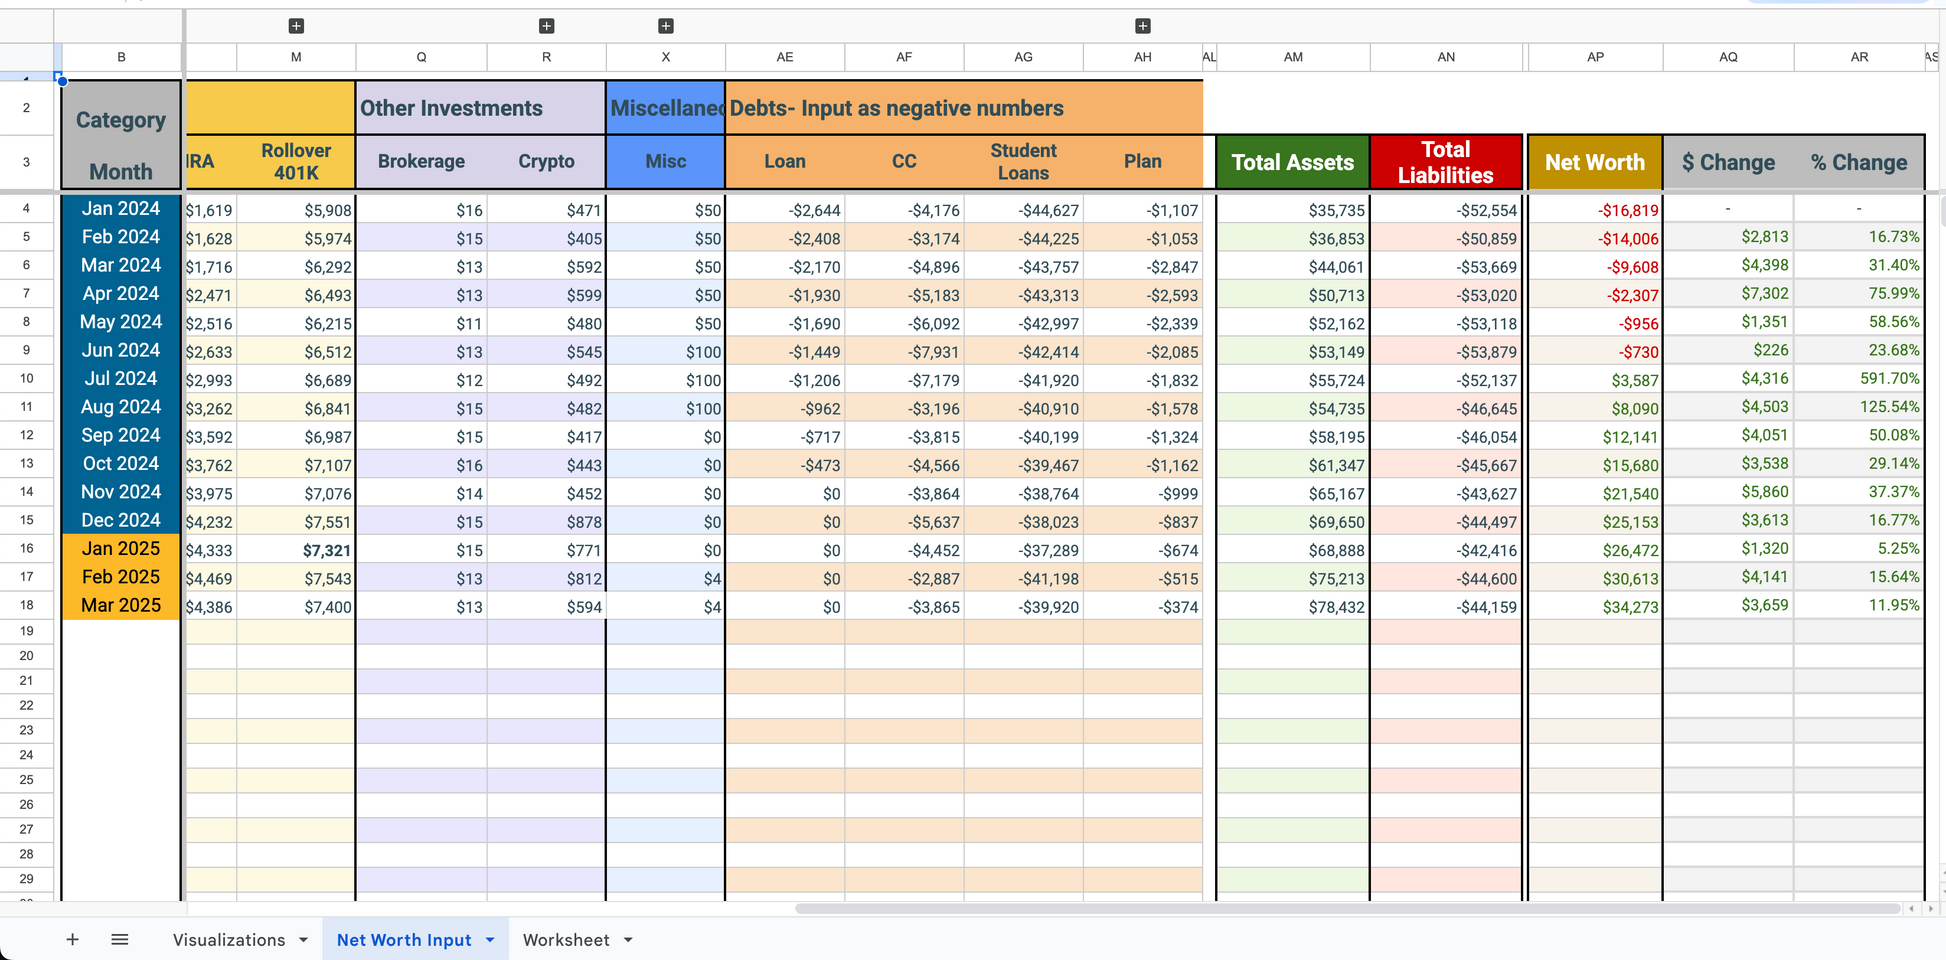Screen dimensions: 1946x960
Task: Select the column AM header
Action: pos(1293,57)
